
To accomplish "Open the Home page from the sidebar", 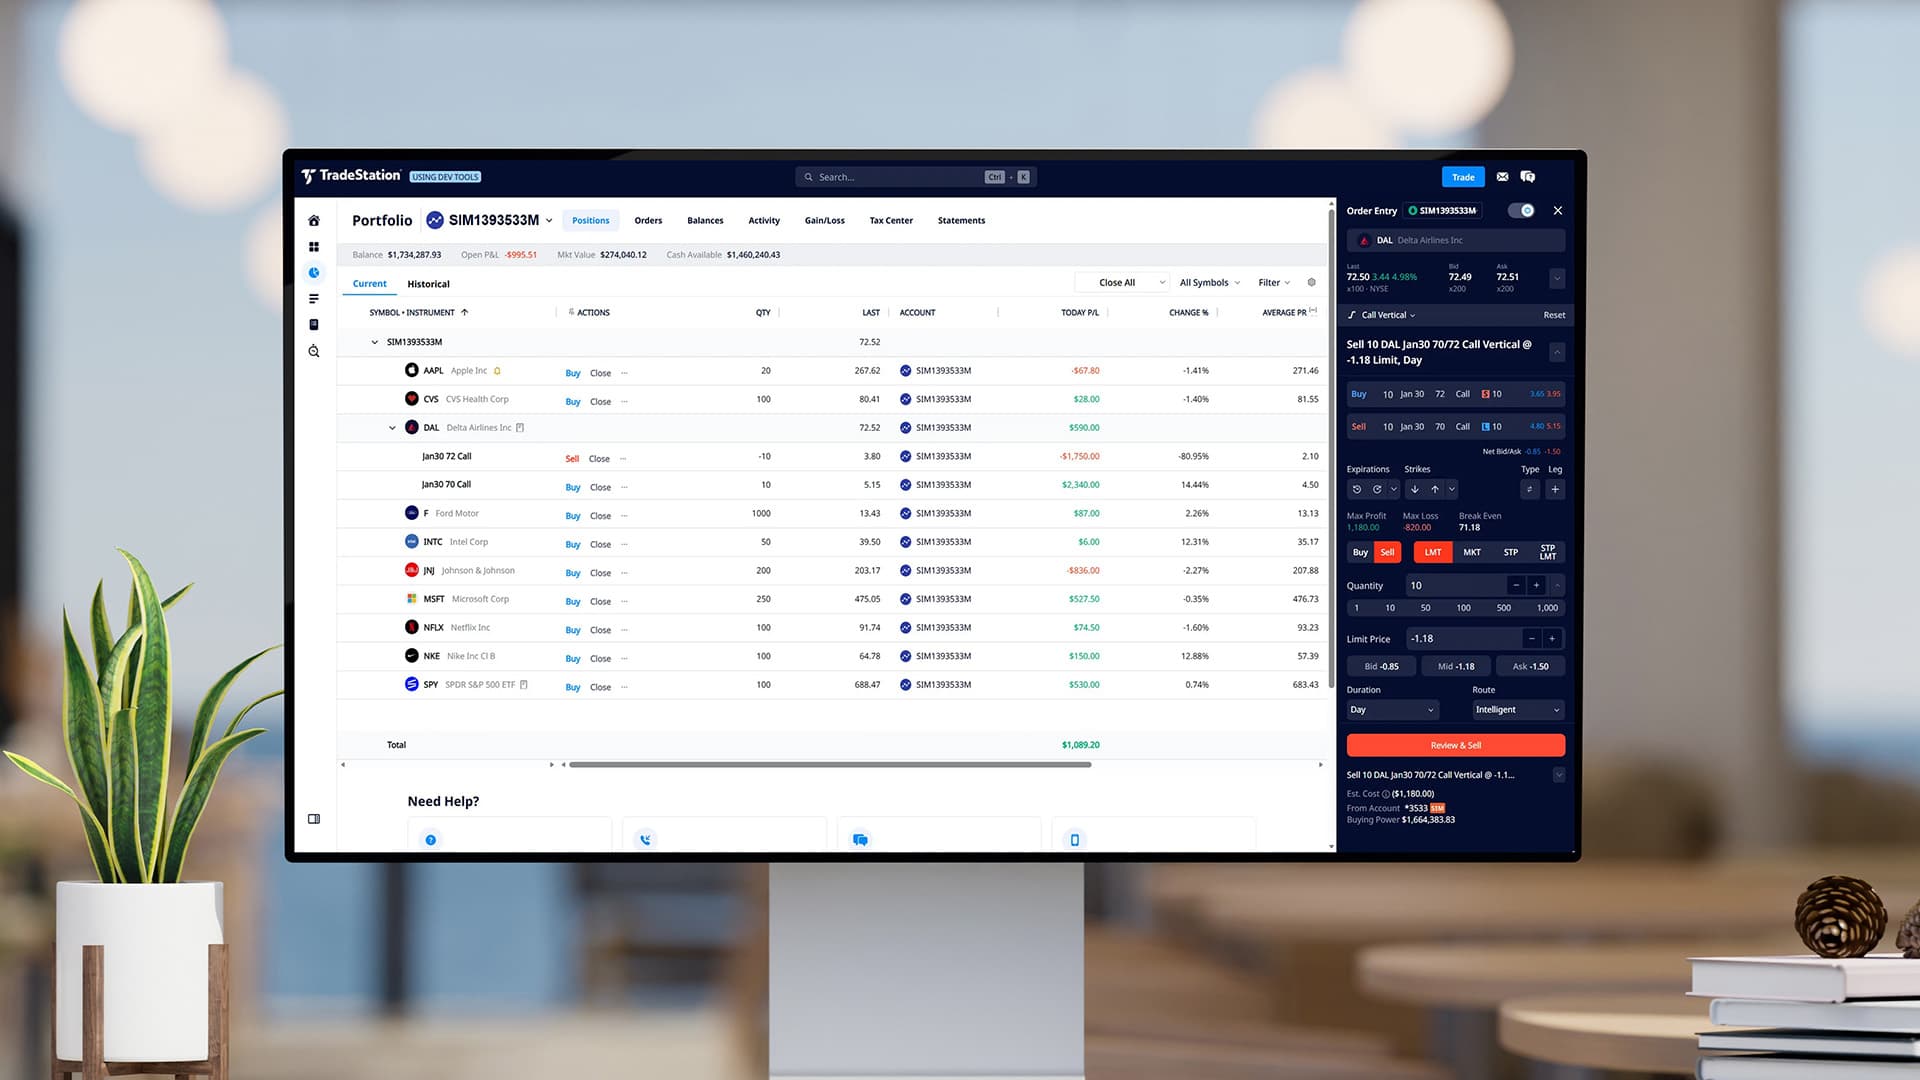I will (x=314, y=221).
